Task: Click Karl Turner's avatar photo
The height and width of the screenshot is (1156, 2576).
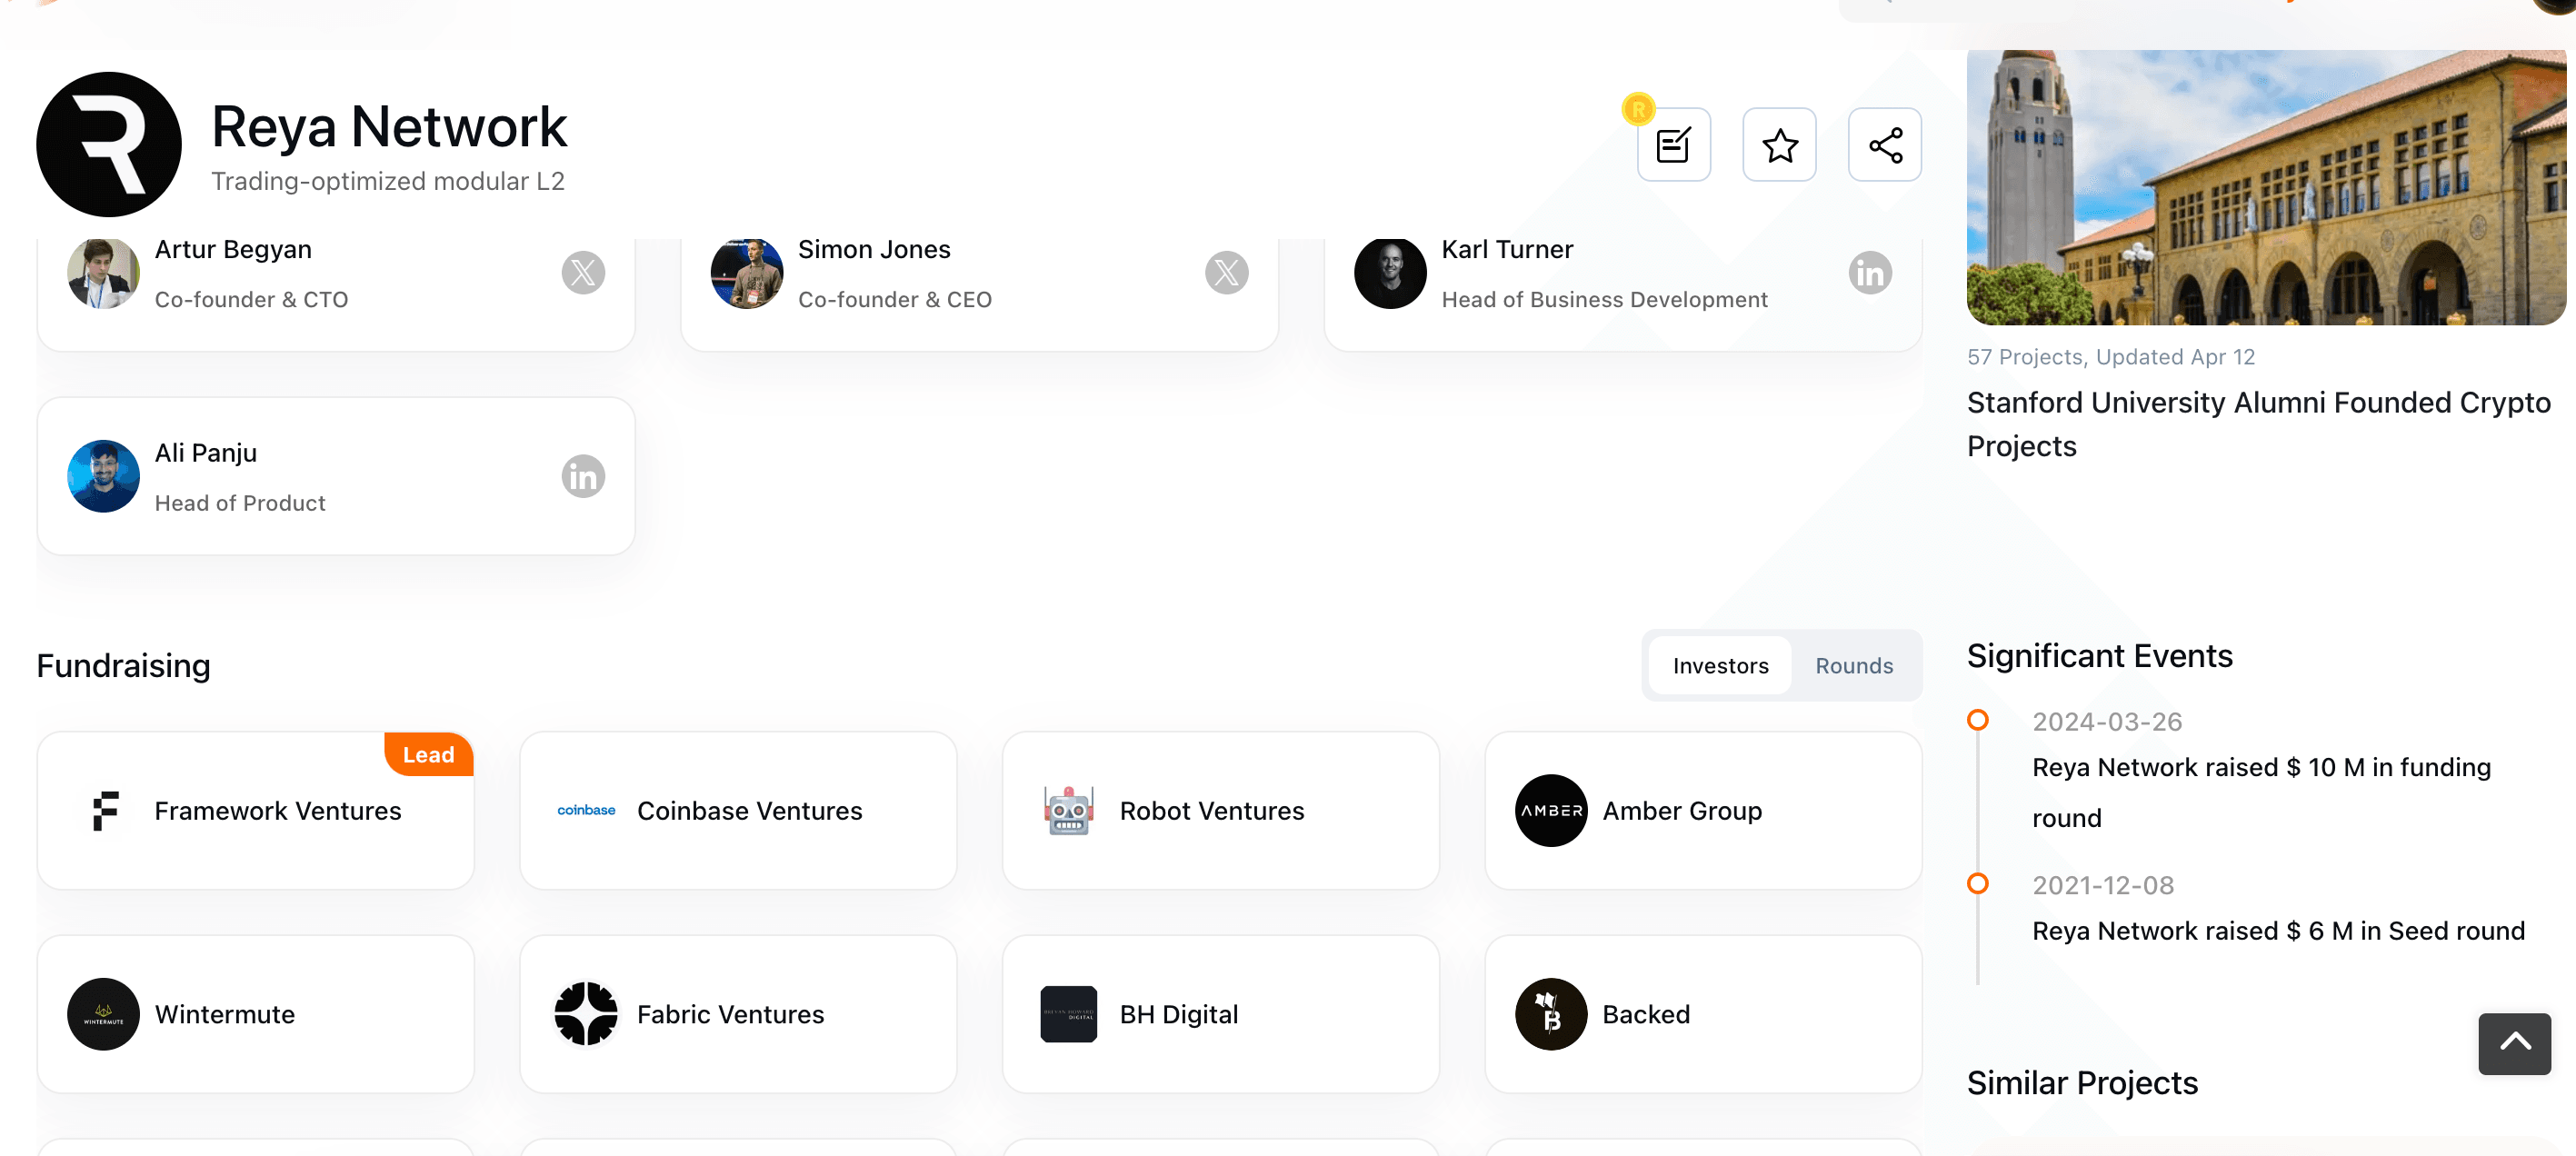Action: tap(1389, 272)
